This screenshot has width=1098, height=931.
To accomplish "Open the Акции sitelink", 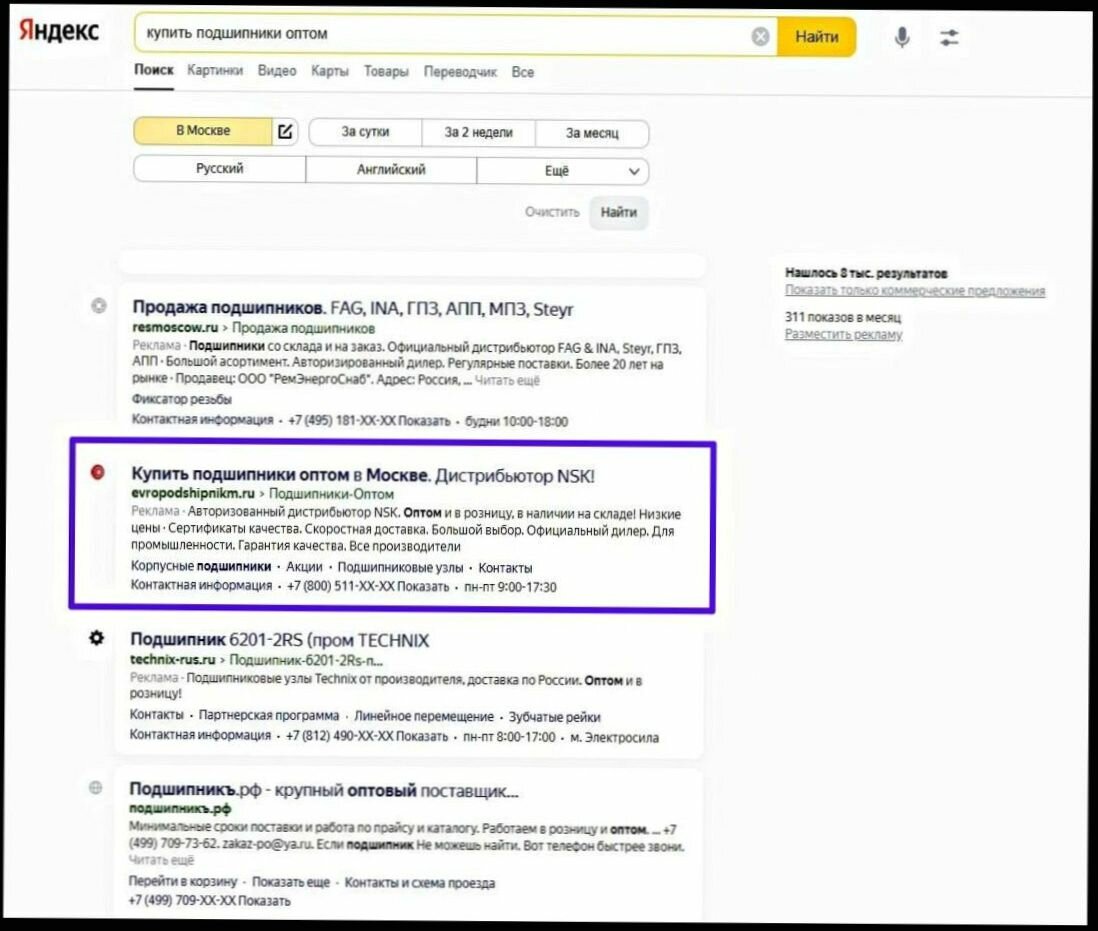I will (304, 567).
